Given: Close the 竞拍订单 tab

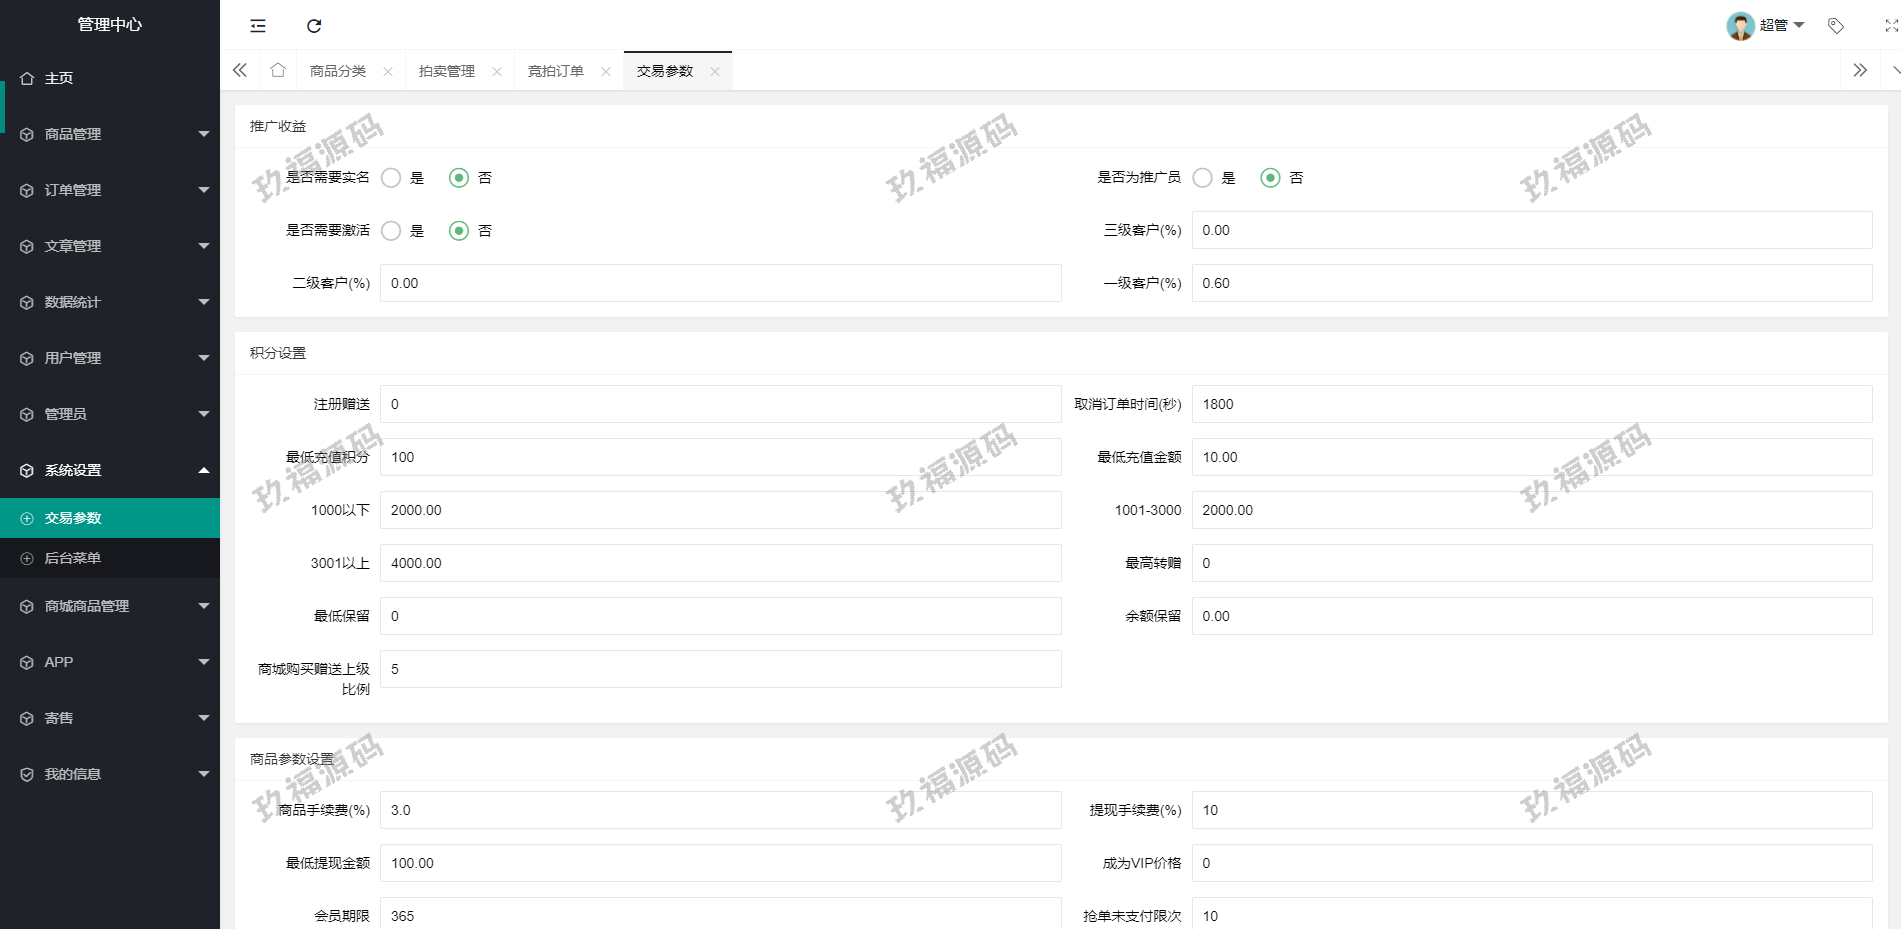Looking at the screenshot, I should click(606, 71).
